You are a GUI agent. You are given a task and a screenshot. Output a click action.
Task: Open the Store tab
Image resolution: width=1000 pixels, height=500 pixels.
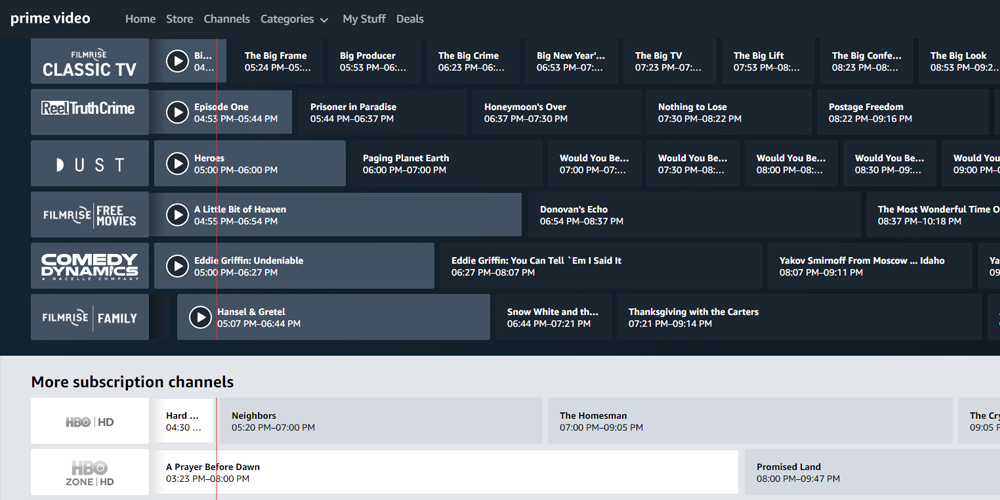(x=179, y=19)
